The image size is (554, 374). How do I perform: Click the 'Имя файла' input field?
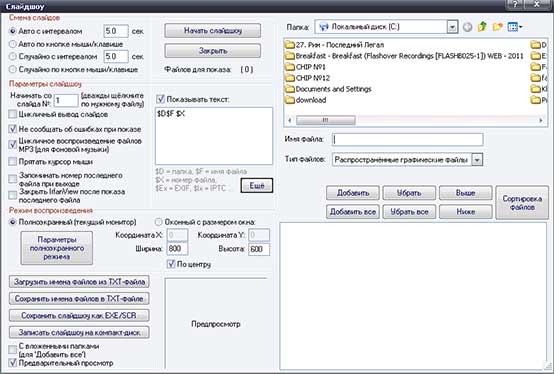coord(407,139)
